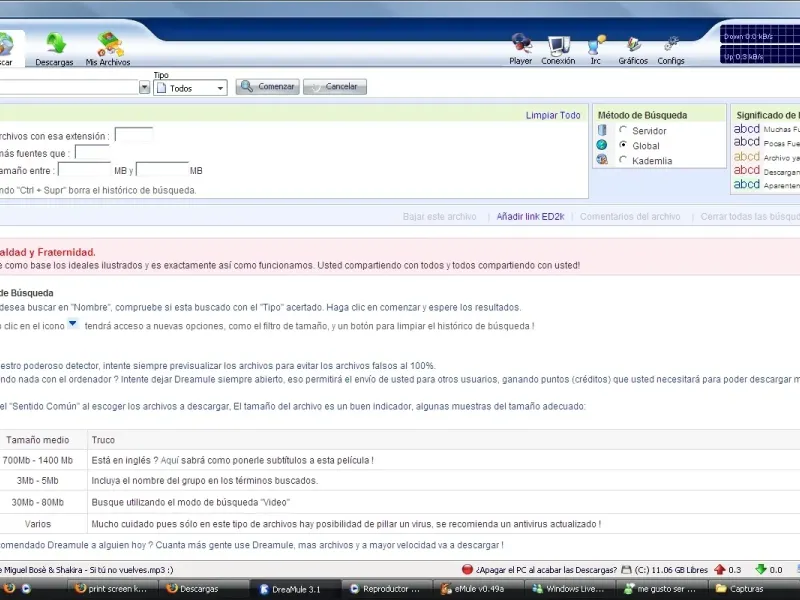Viewport: 800px width, 600px height.
Task: Click Añadir link ED2k
Action: (x=530, y=216)
